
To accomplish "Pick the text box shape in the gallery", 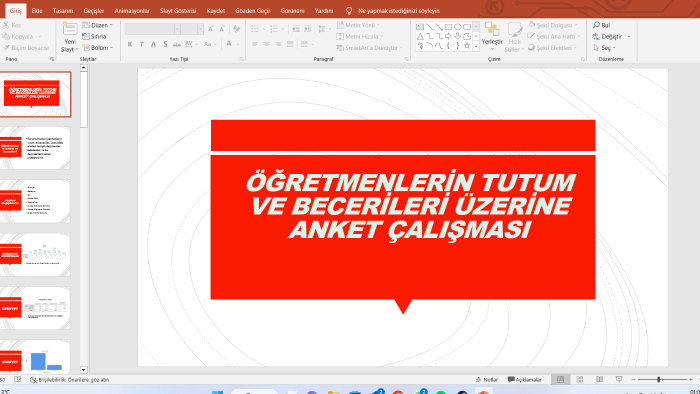I will click(x=420, y=27).
